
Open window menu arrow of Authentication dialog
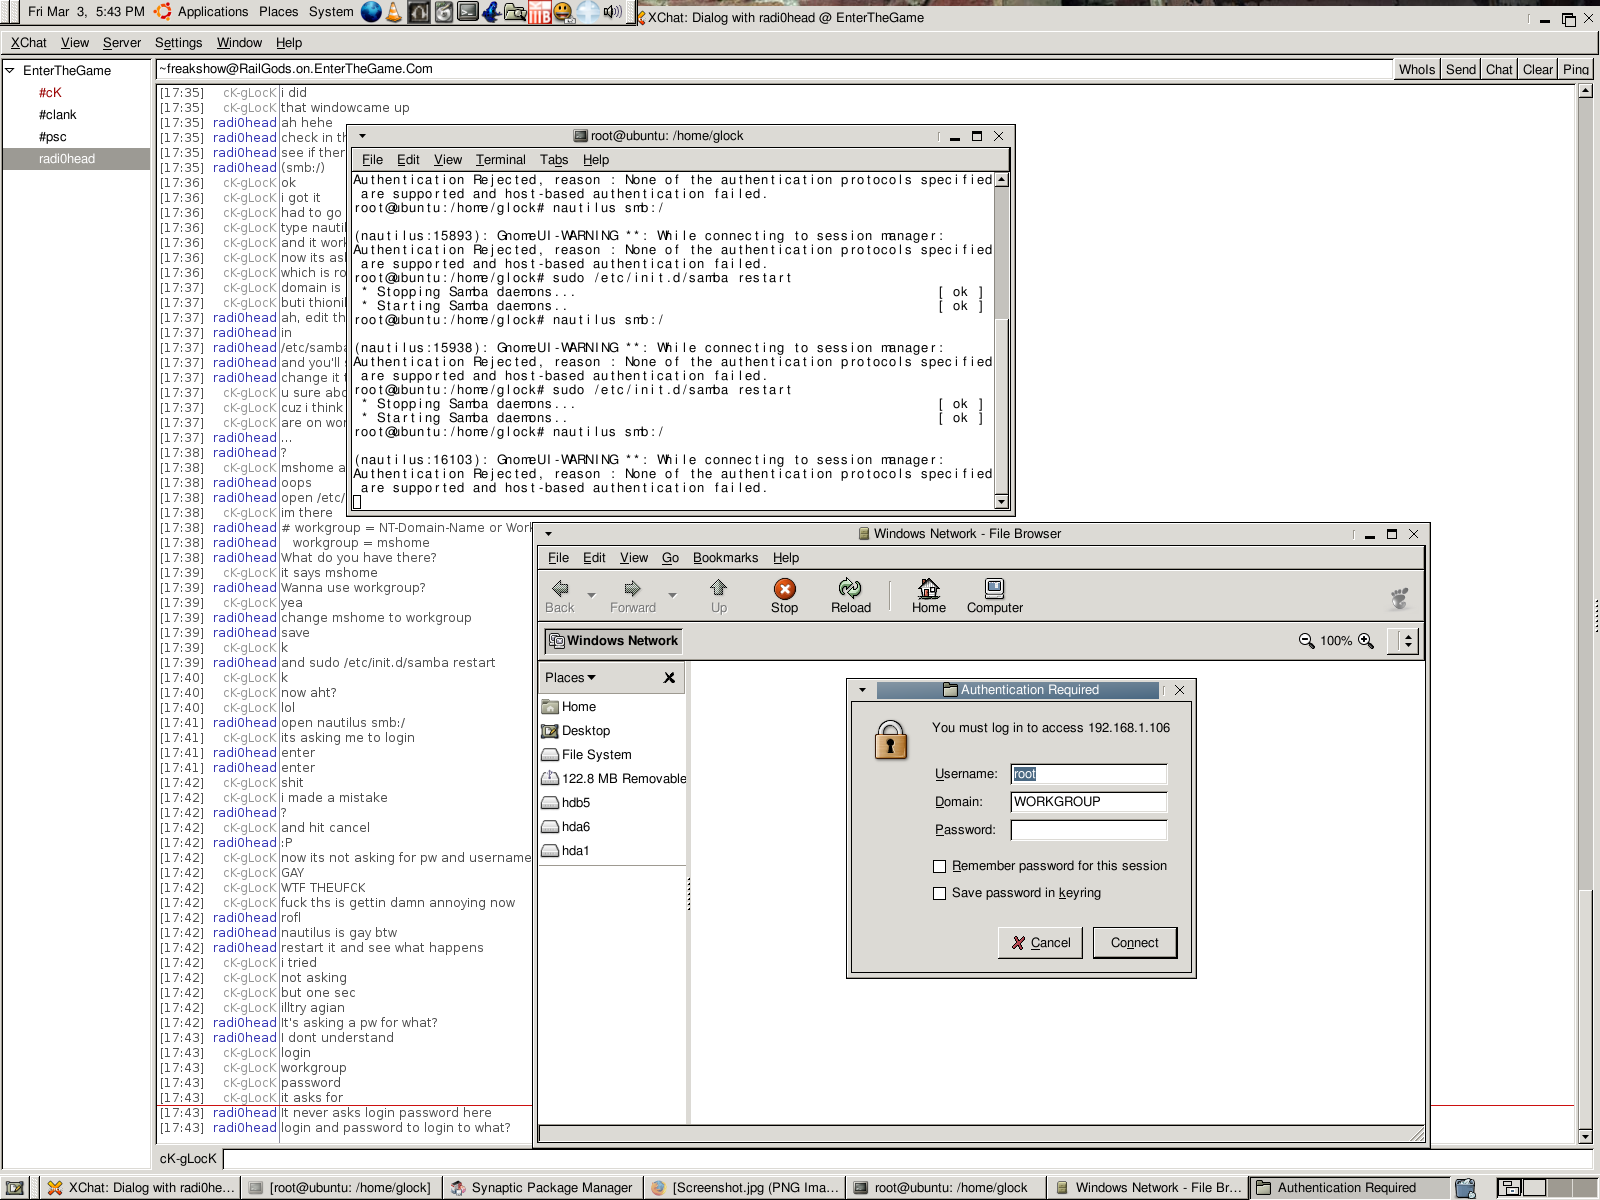pyautogui.click(x=863, y=690)
